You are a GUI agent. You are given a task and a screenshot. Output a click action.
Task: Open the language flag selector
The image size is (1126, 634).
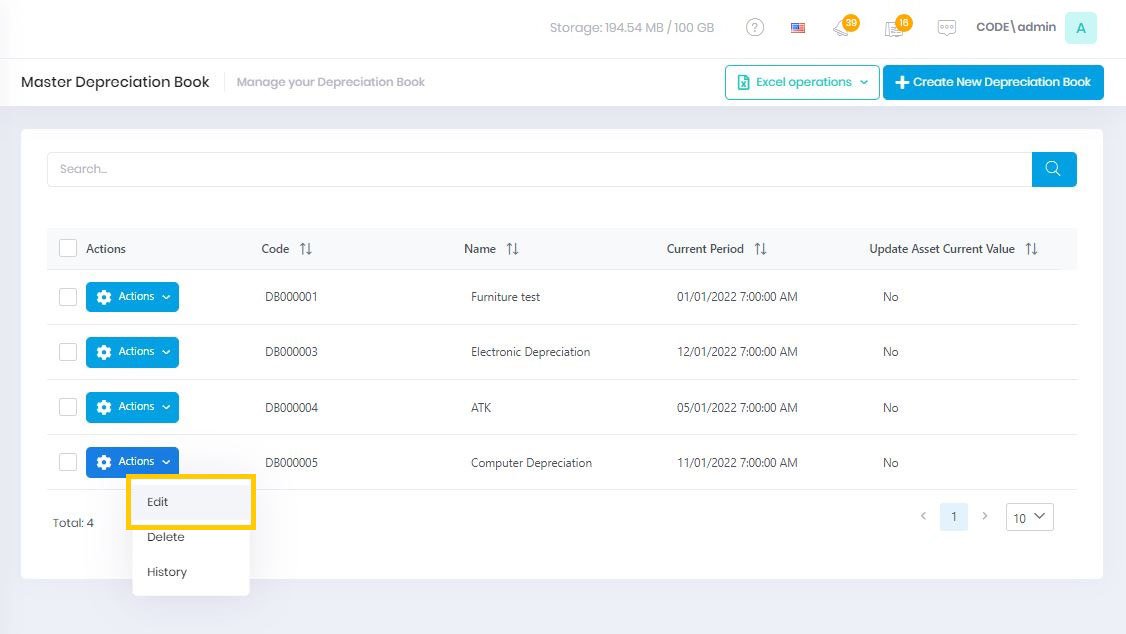point(798,28)
